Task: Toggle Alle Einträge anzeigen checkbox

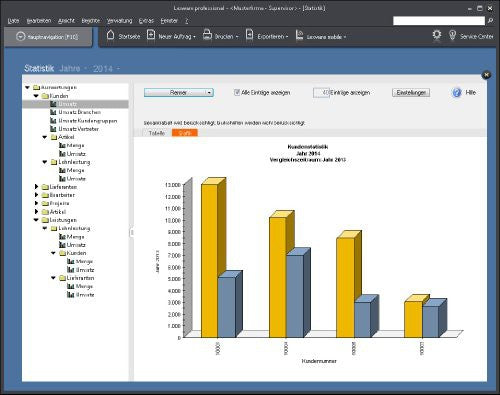Action: pos(237,92)
